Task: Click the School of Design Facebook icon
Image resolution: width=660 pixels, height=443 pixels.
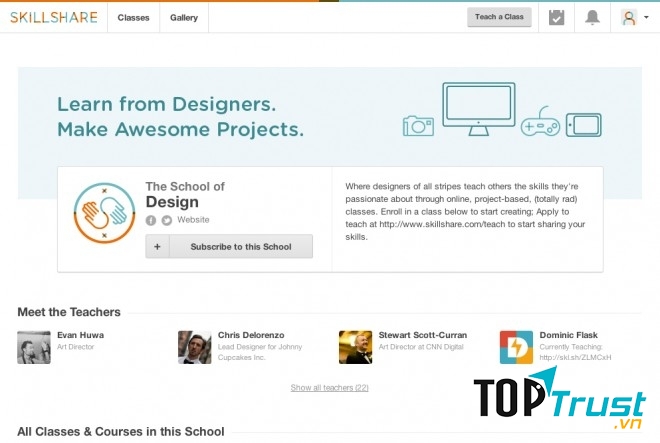Action: 151,219
